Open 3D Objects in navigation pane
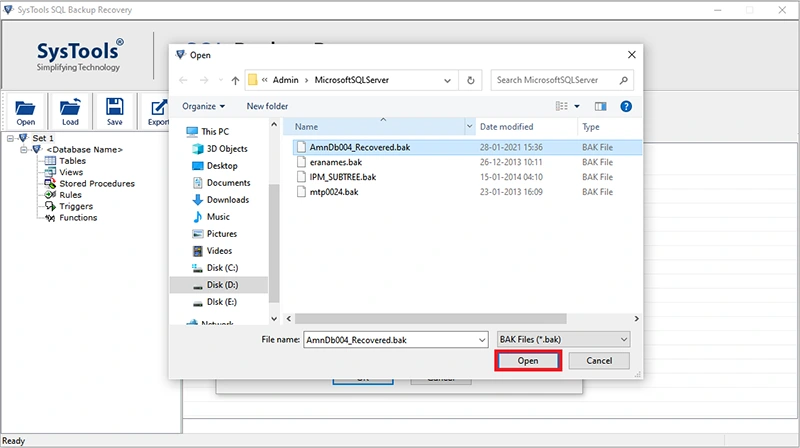Viewport: 800px width, 448px height. coord(220,148)
